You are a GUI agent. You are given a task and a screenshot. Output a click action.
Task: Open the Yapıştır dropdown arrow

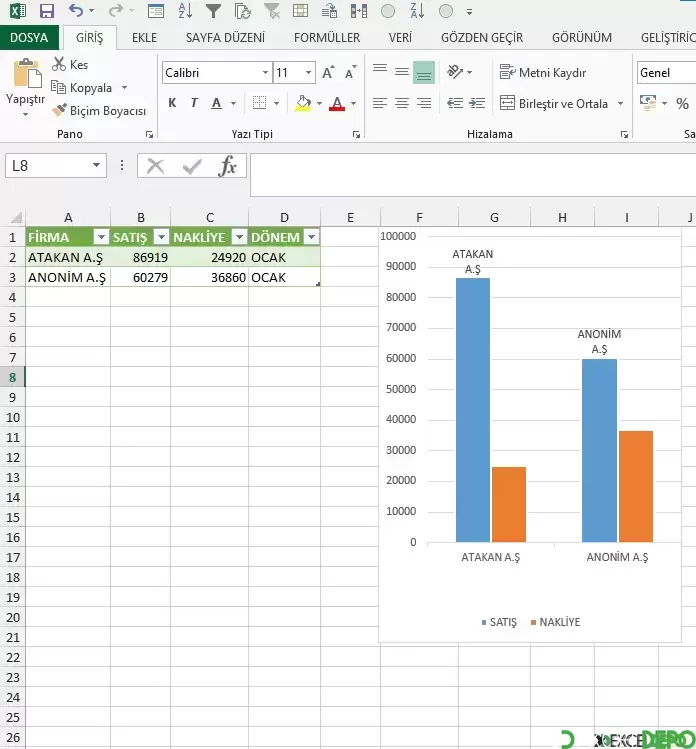(25, 114)
